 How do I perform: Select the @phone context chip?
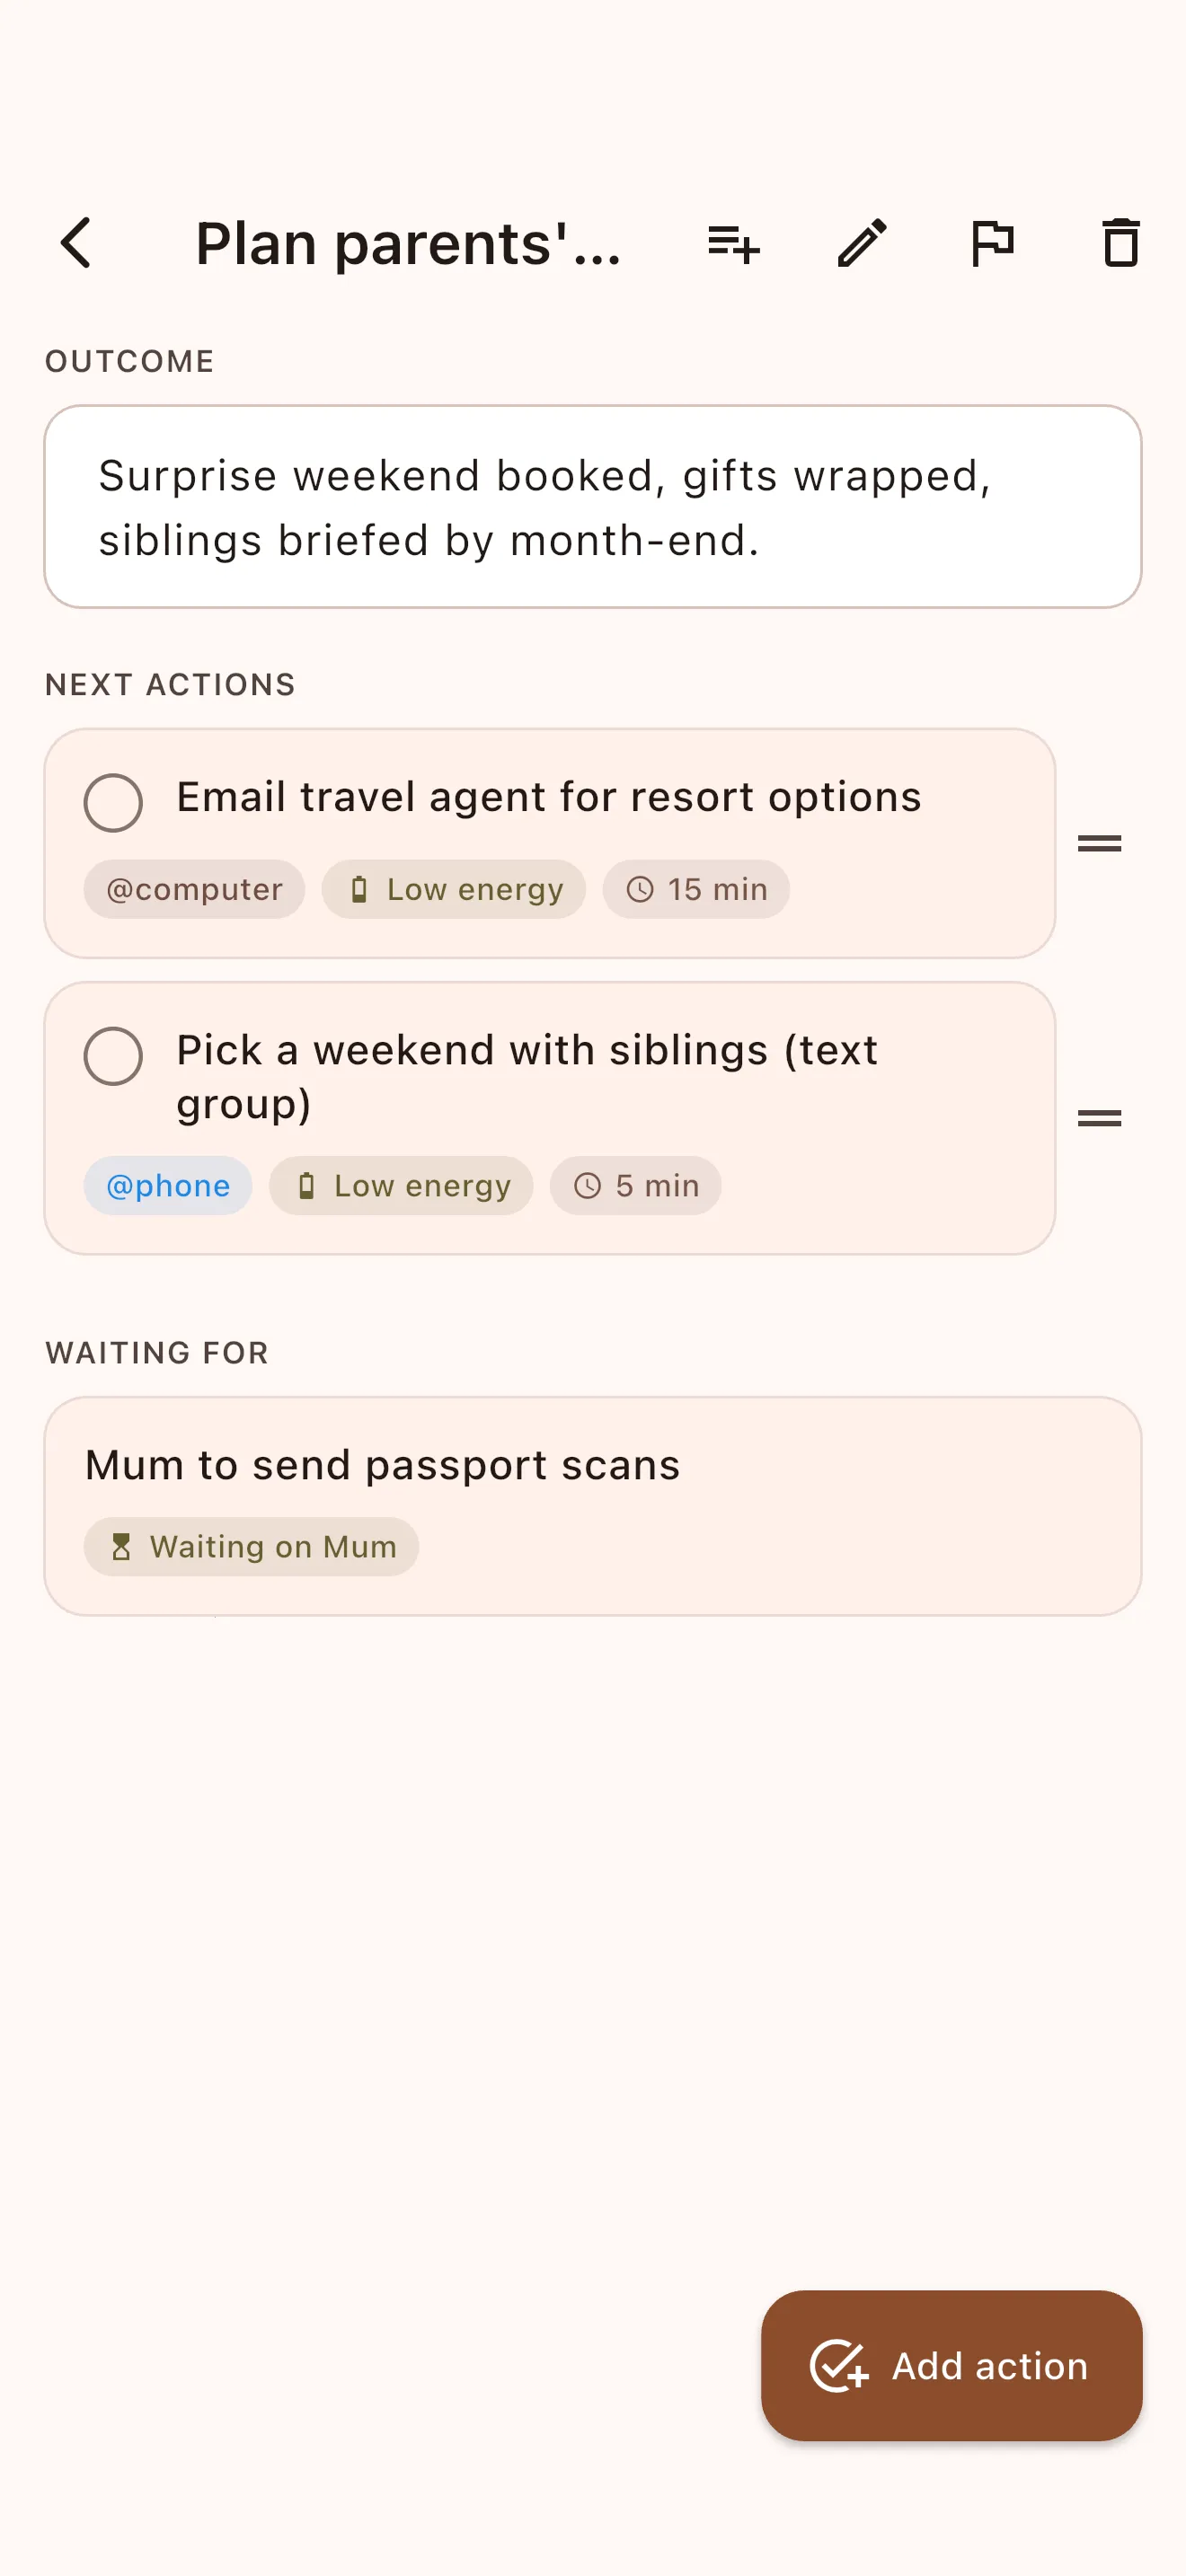point(168,1185)
